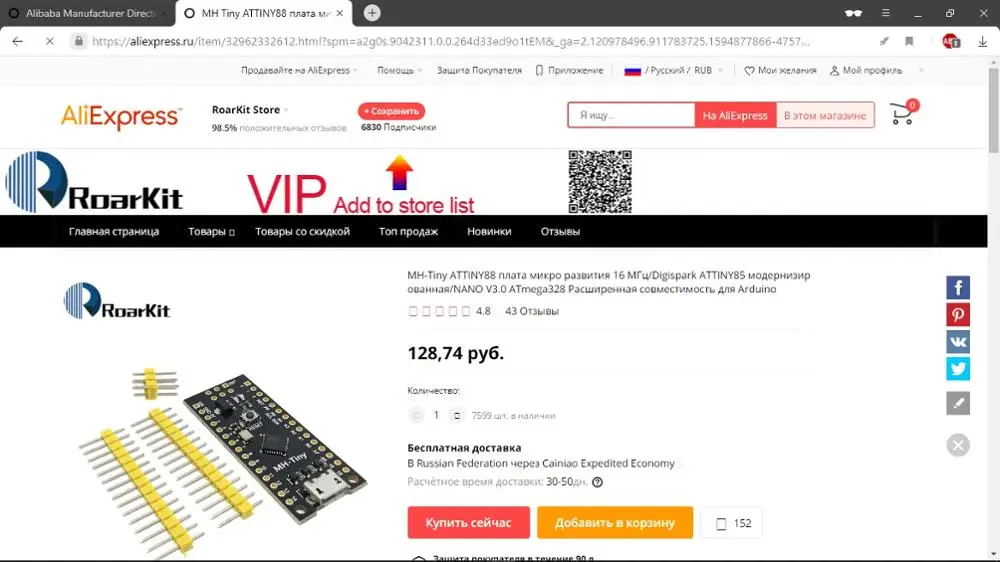This screenshot has width=1000, height=562.
Task: Click the pencil edit icon on right sidebar
Action: [x=958, y=403]
